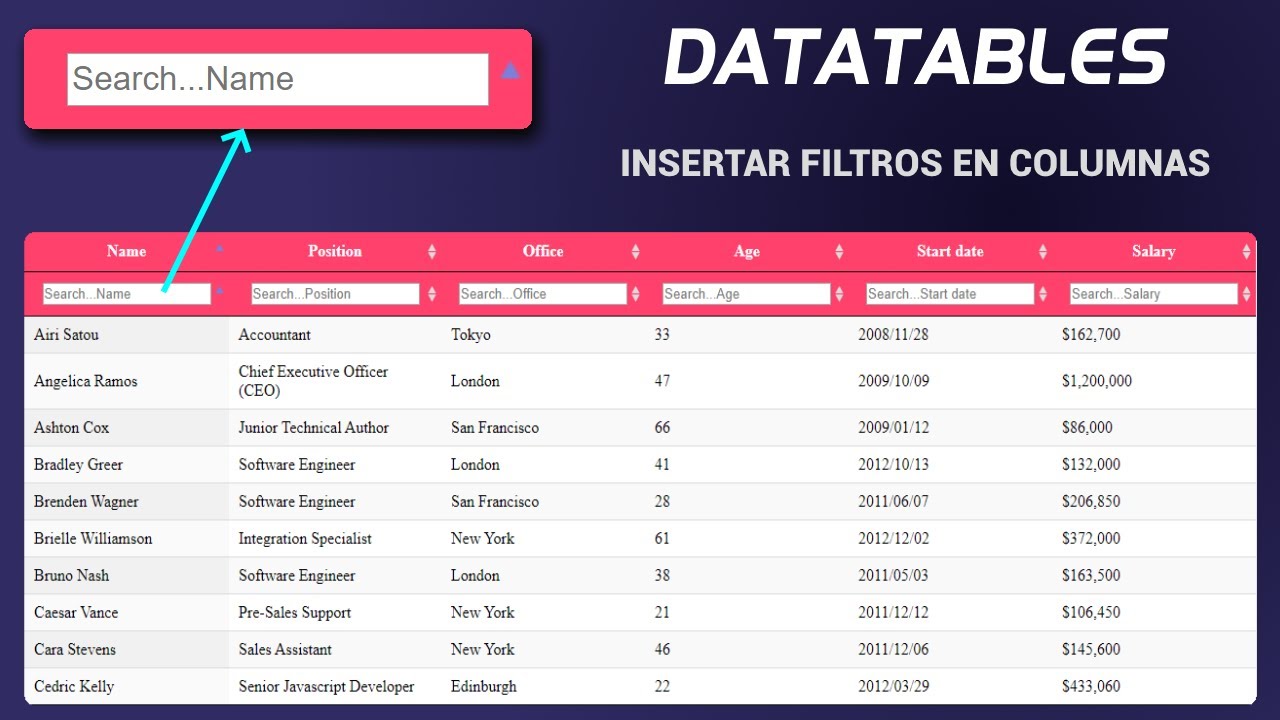Click the ascending sort arrow beside Name header
This screenshot has height=720, width=1280.
220,248
